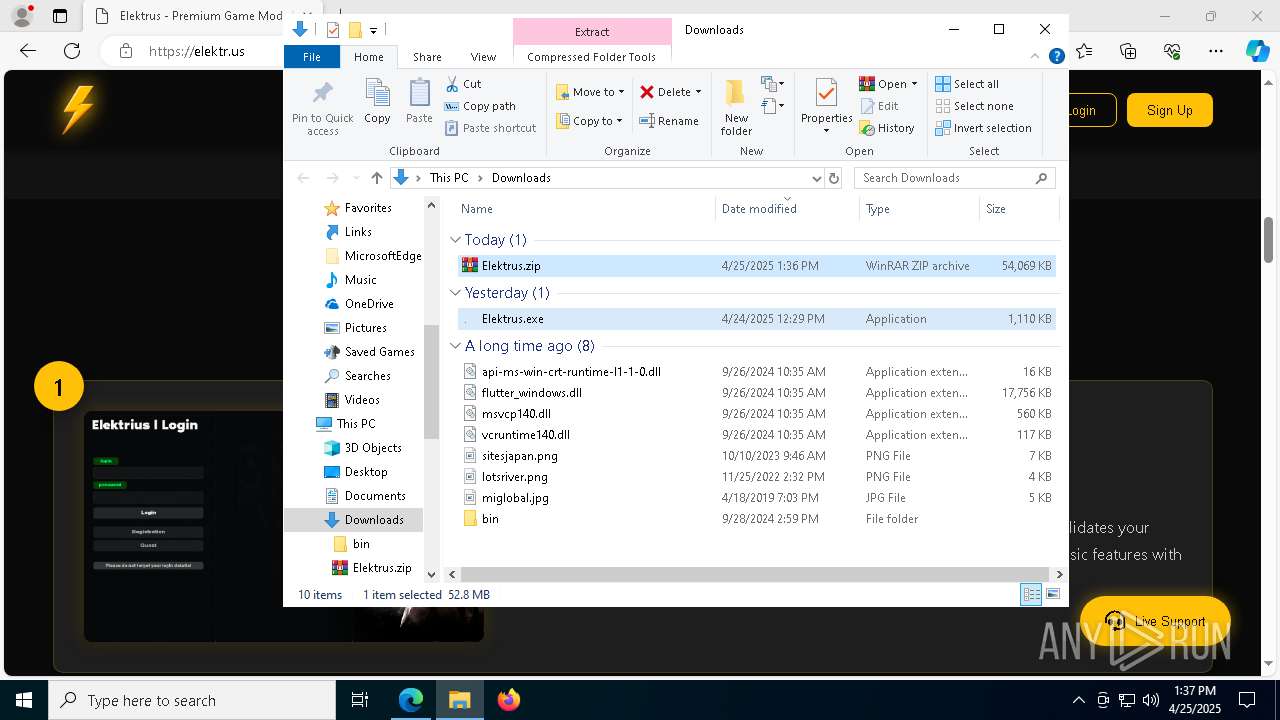Open the File menu
Viewport: 1280px width, 720px height.
click(x=312, y=57)
